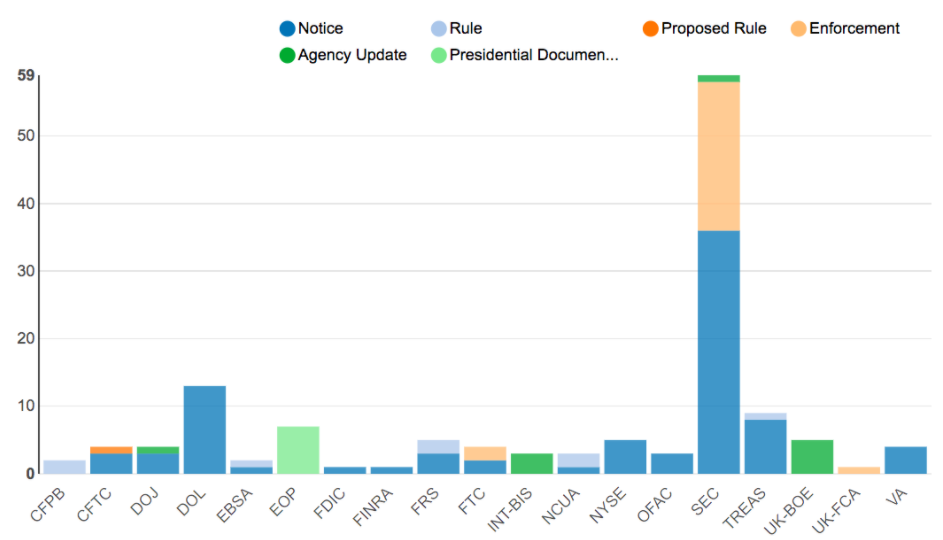Click the OFAC Notice bar
The width and height of the screenshot is (943, 540).
coord(672,464)
